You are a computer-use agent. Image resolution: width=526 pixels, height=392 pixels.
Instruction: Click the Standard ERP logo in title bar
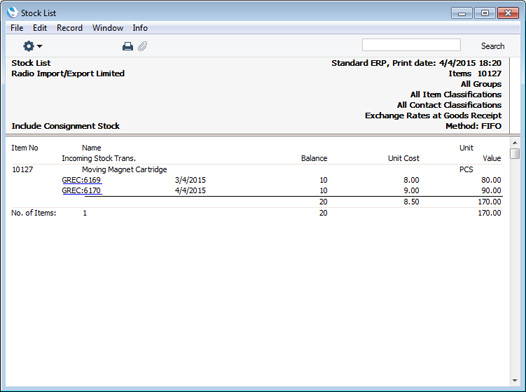12,13
